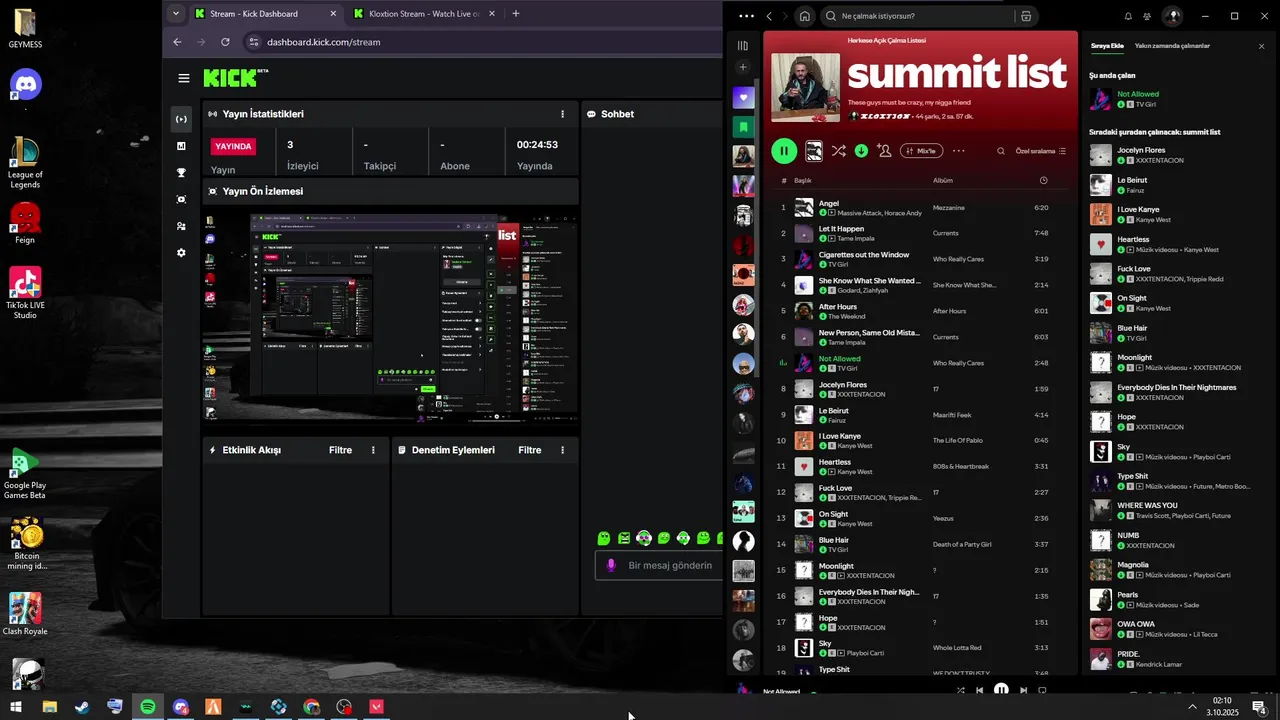Open the community users icon in Kick sidebar
The image size is (1280, 720).
(181, 226)
